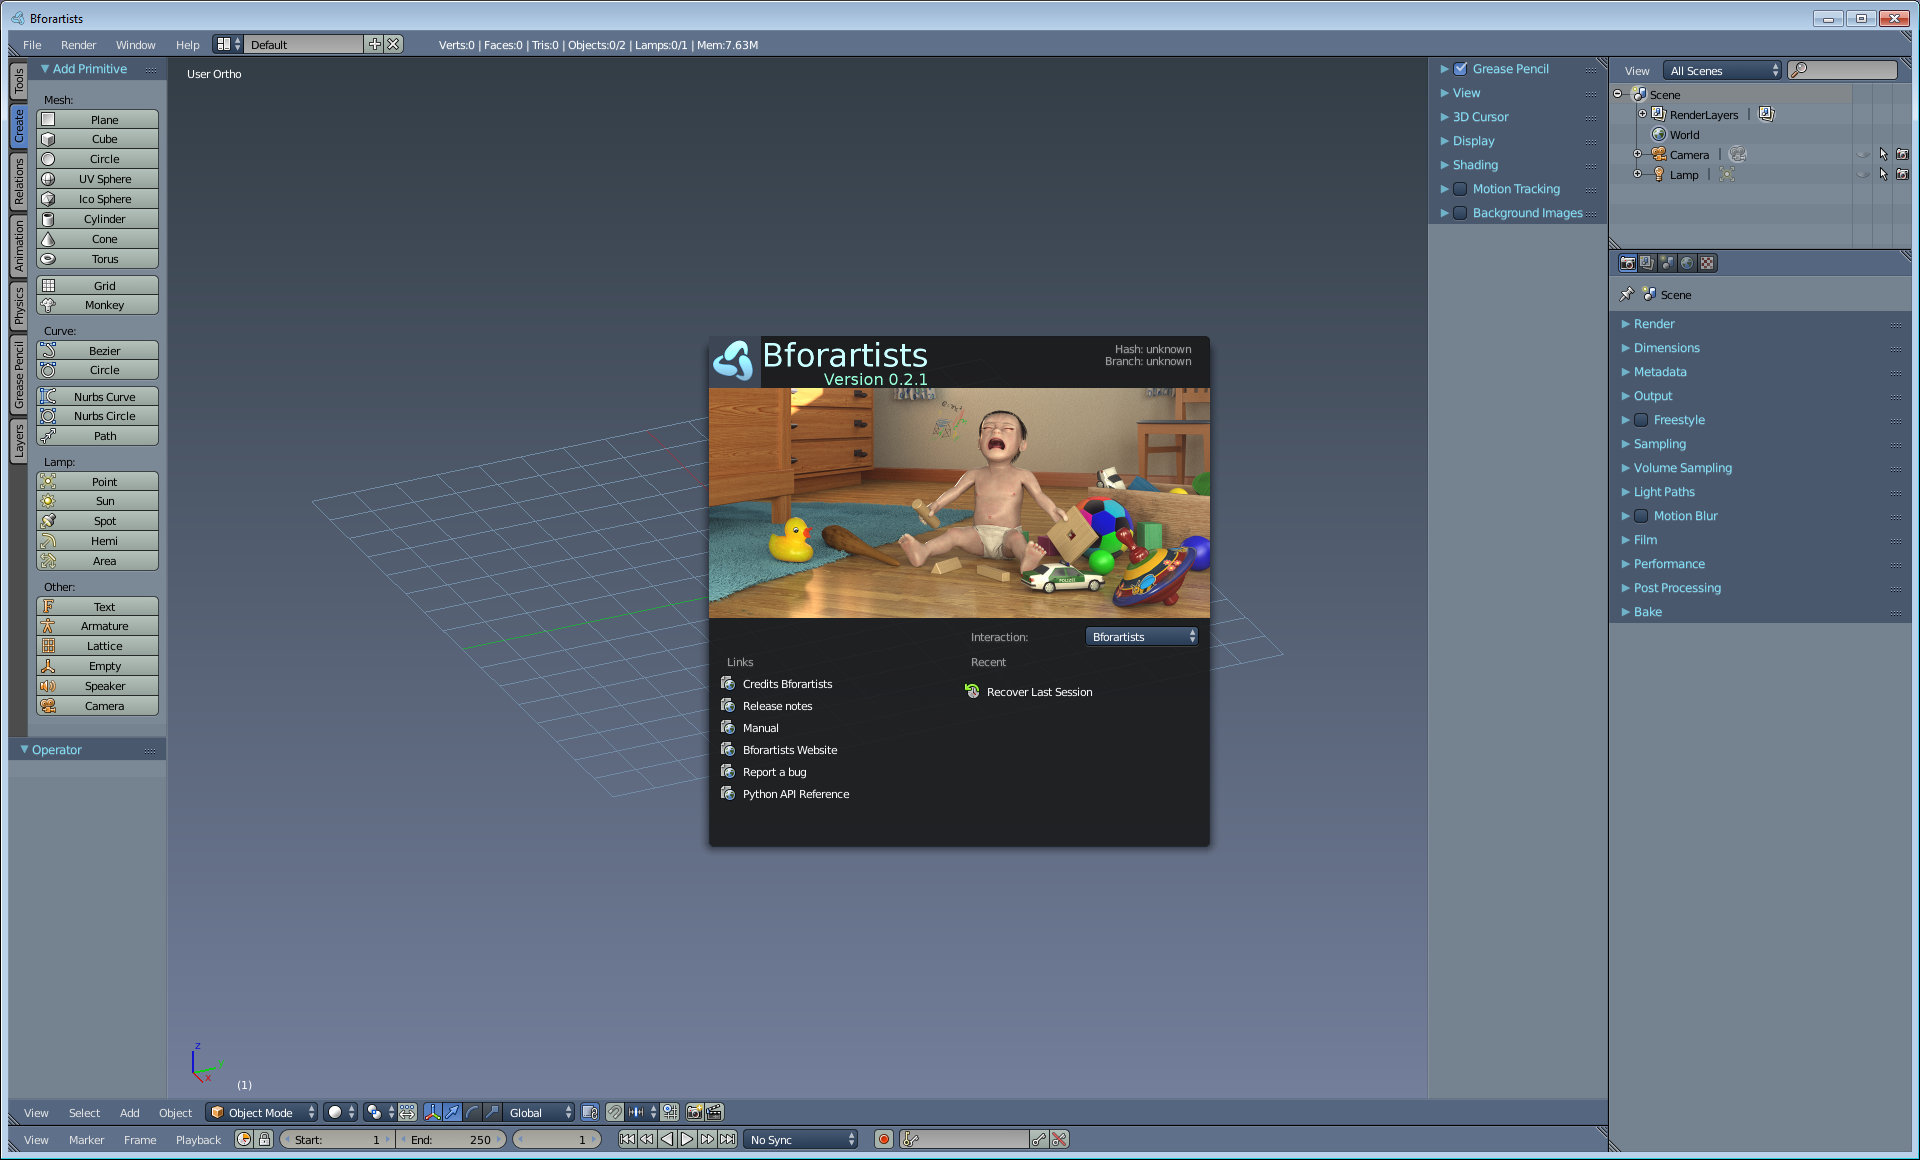Click Recover Last Session
Viewport: 1920px width, 1160px height.
point(1039,692)
